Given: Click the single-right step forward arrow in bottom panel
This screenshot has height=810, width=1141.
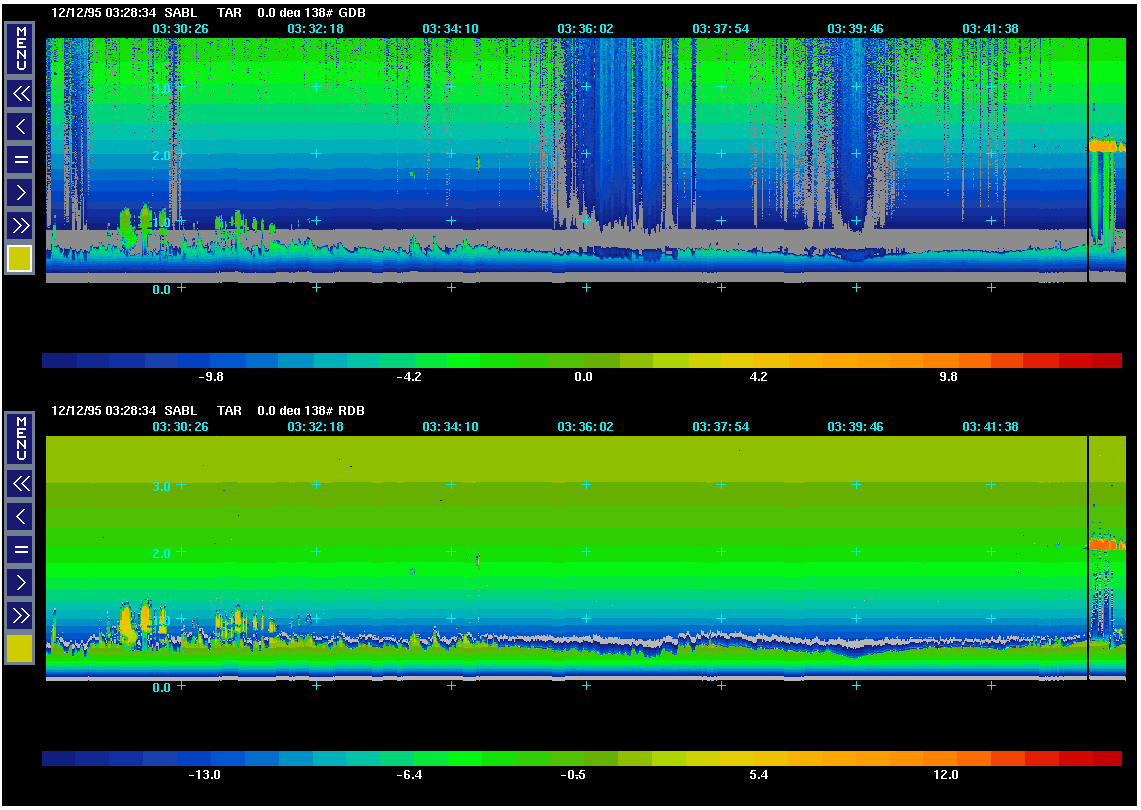Looking at the screenshot, I should [x=20, y=582].
